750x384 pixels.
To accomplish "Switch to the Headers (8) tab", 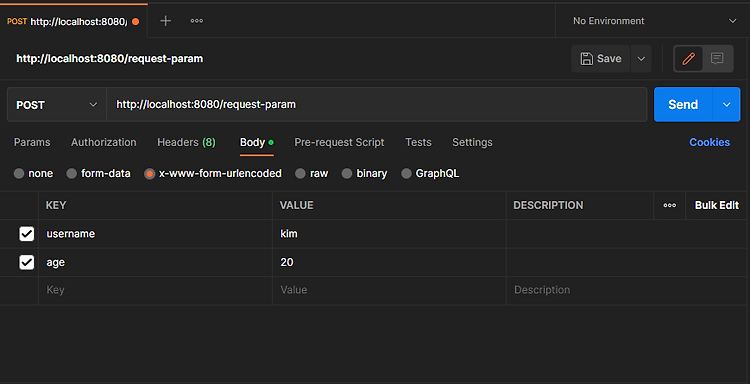I will [x=187, y=143].
